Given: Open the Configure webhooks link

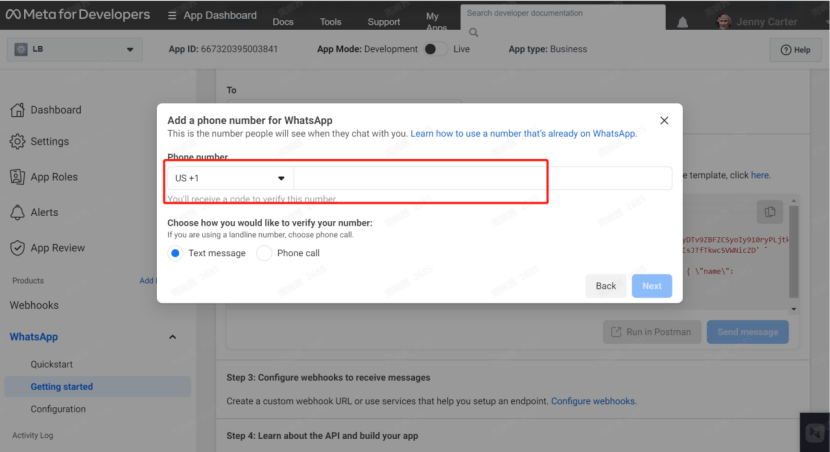Looking at the screenshot, I should point(593,401).
